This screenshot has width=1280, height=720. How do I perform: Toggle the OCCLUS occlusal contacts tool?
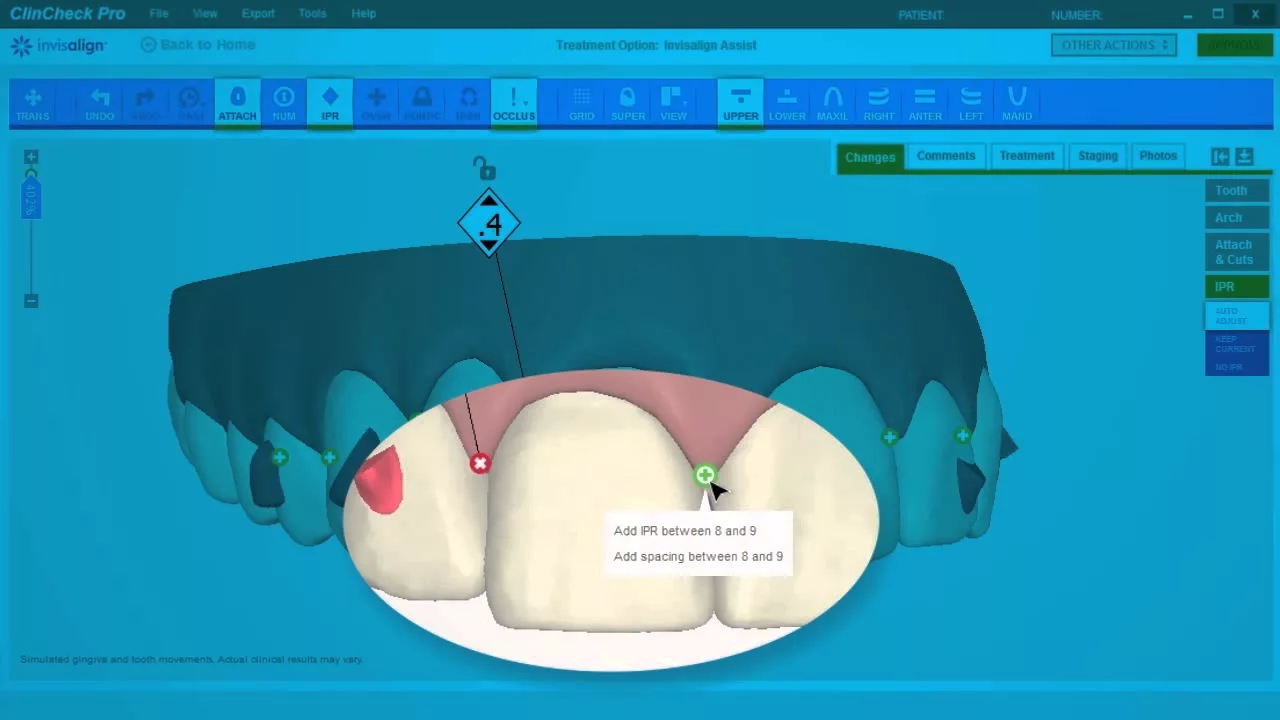click(514, 103)
